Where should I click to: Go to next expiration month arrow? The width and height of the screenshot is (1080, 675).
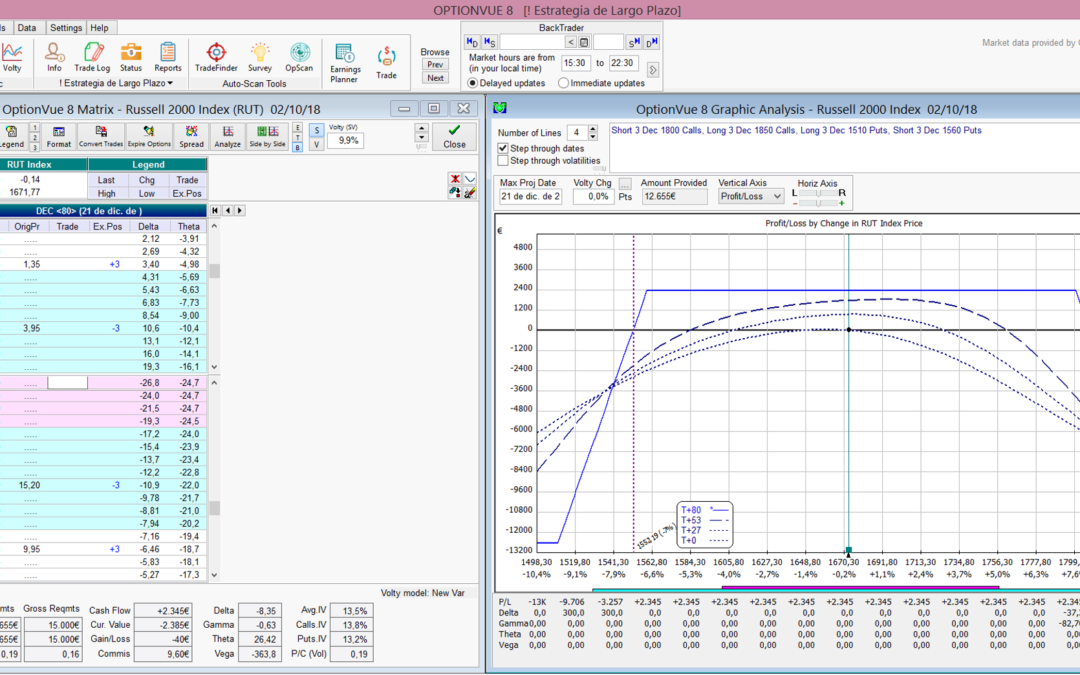pyautogui.click(x=240, y=211)
